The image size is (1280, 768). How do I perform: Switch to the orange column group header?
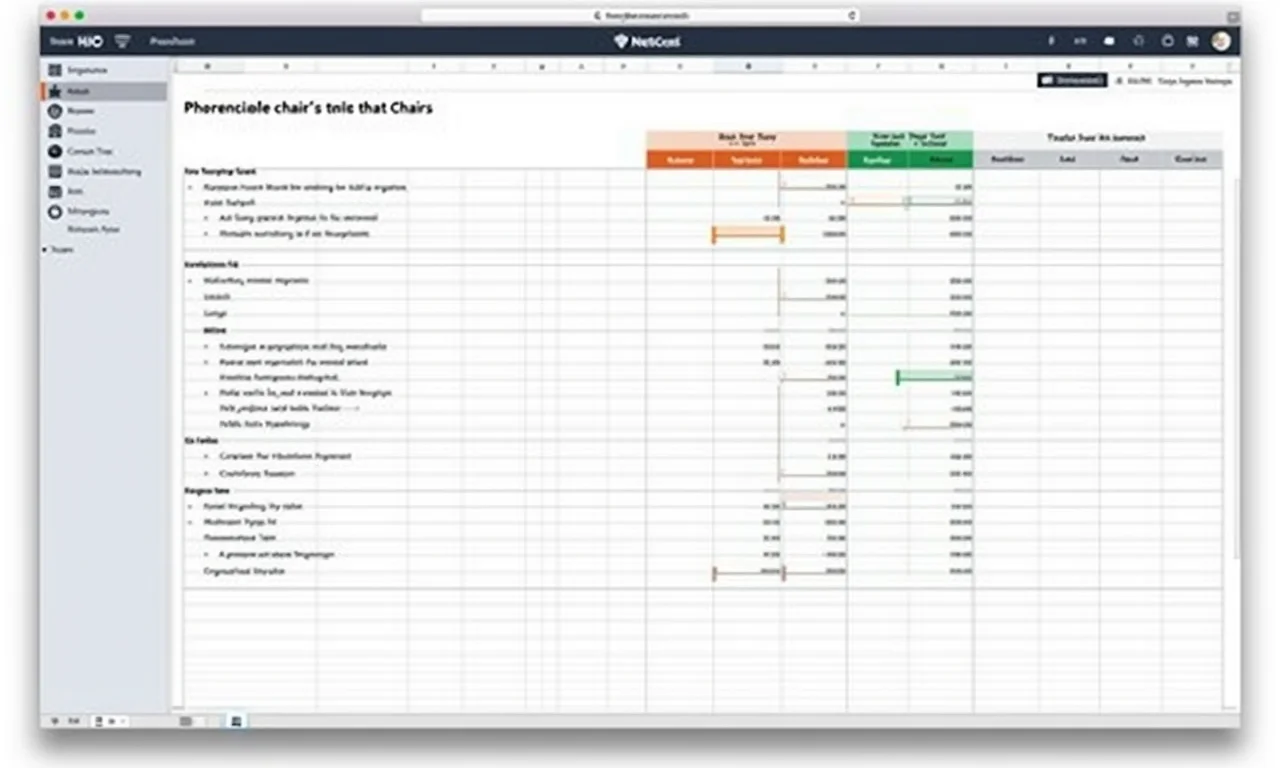(x=748, y=138)
